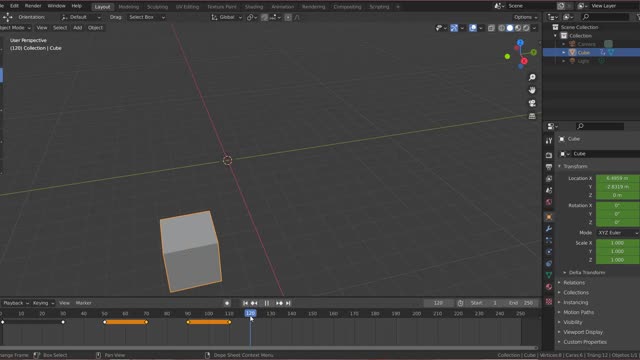Switch to material preview shading
640x360 pixels.
(518, 28)
